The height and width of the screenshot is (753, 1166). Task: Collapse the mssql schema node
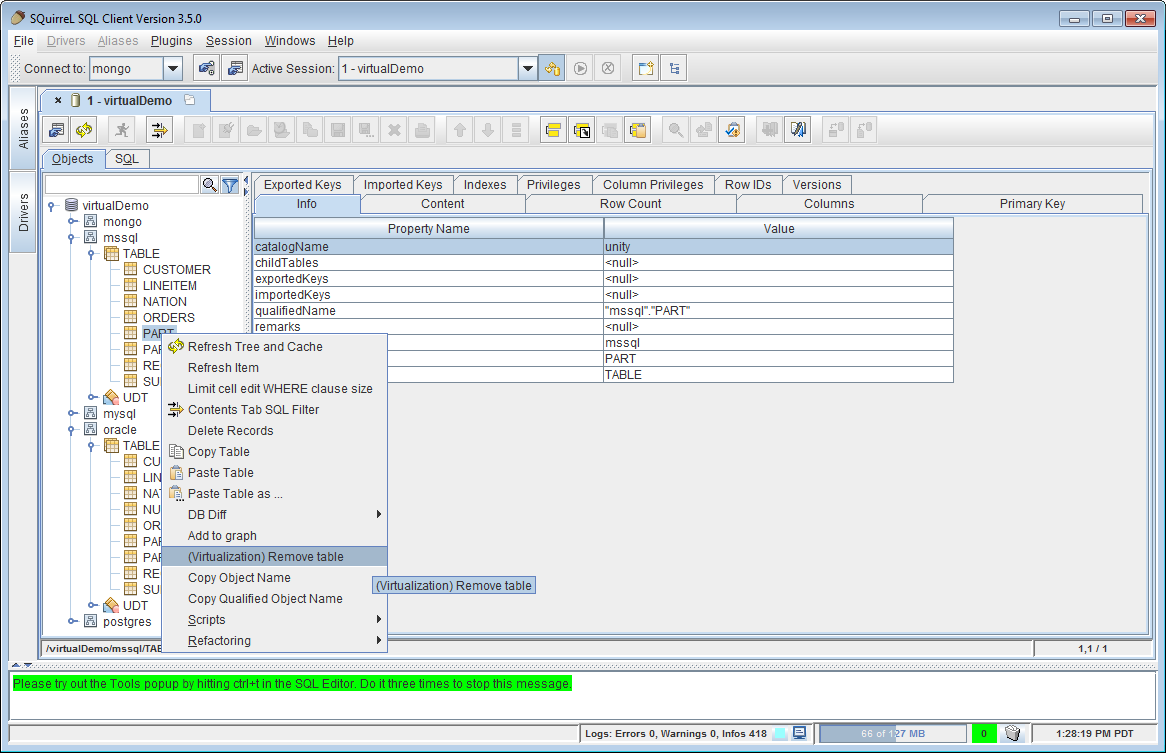(72, 238)
